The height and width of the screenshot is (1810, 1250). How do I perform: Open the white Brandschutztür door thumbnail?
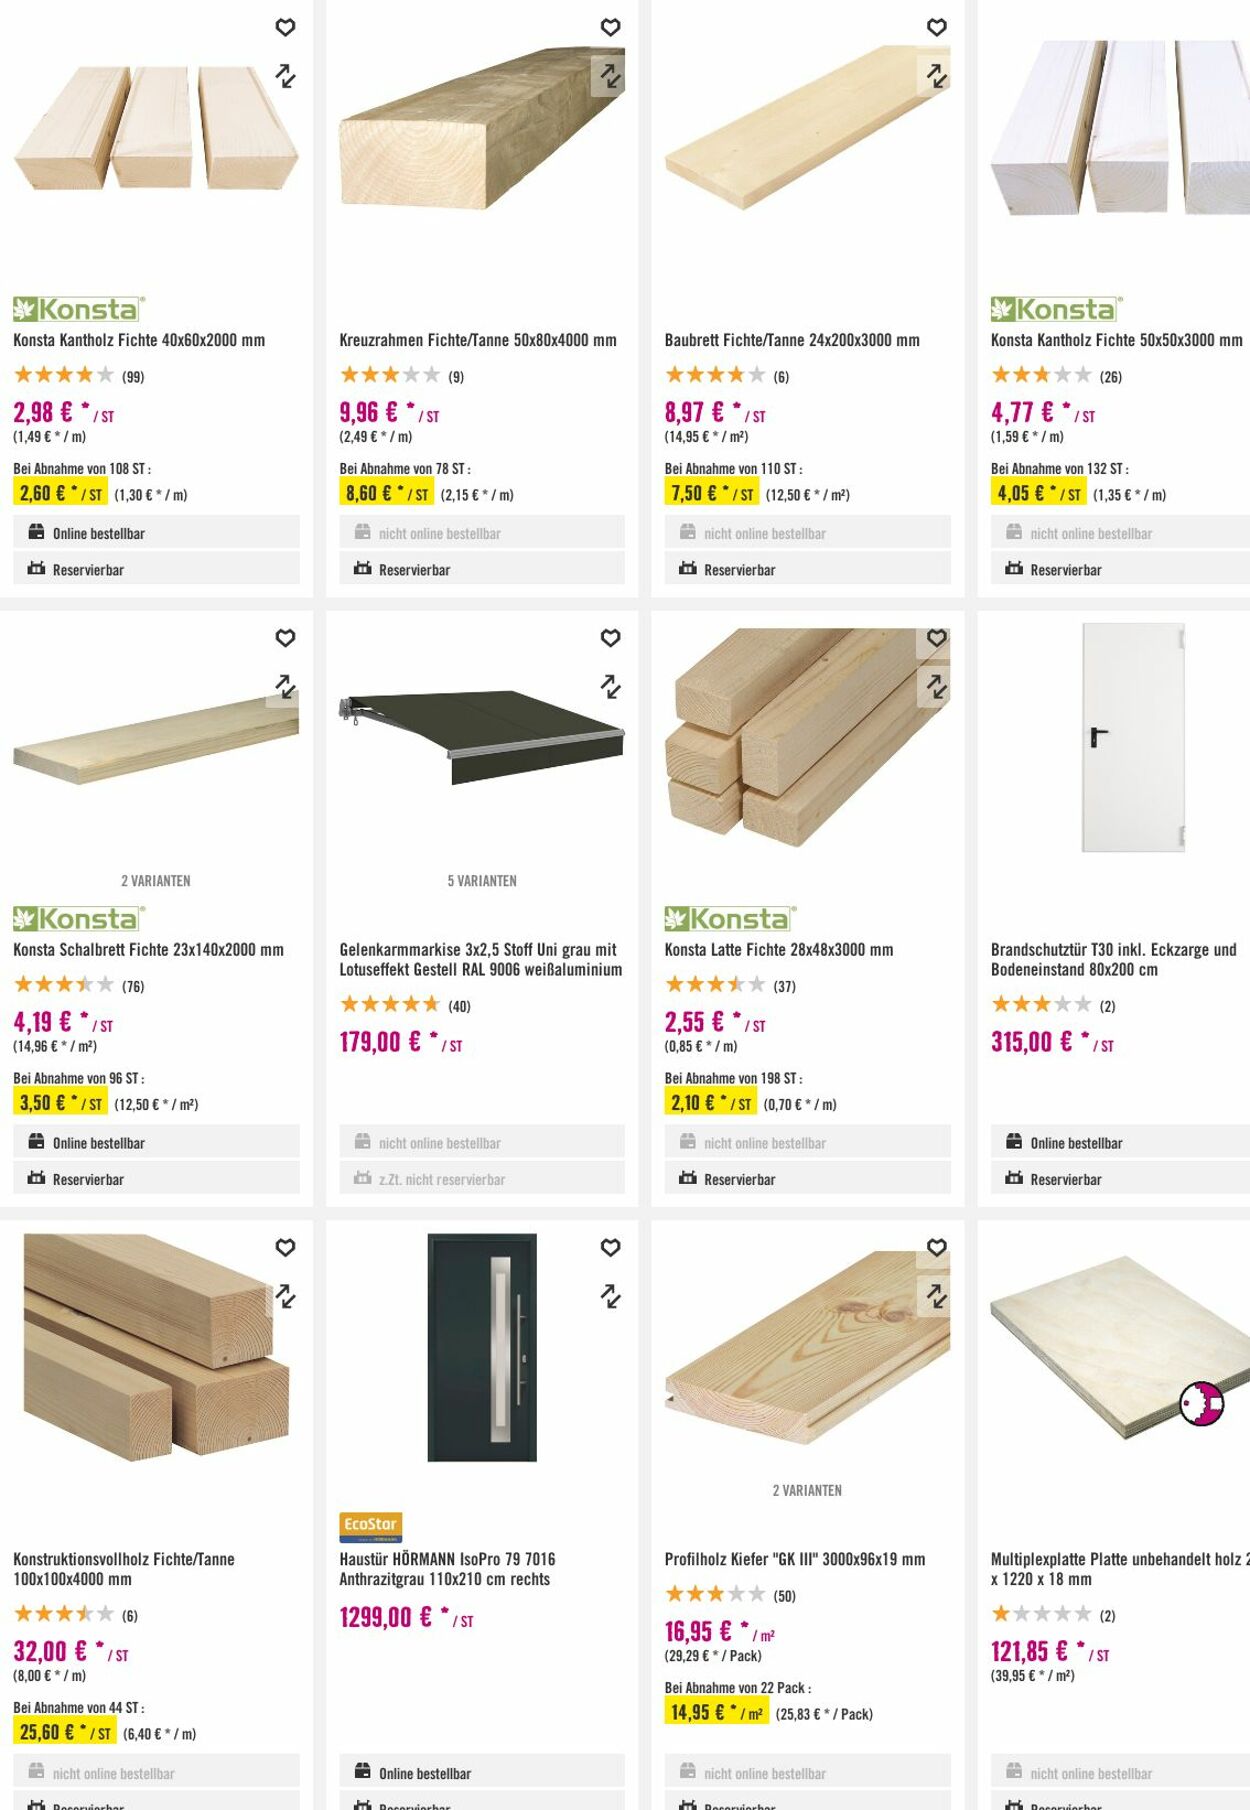click(x=1133, y=738)
